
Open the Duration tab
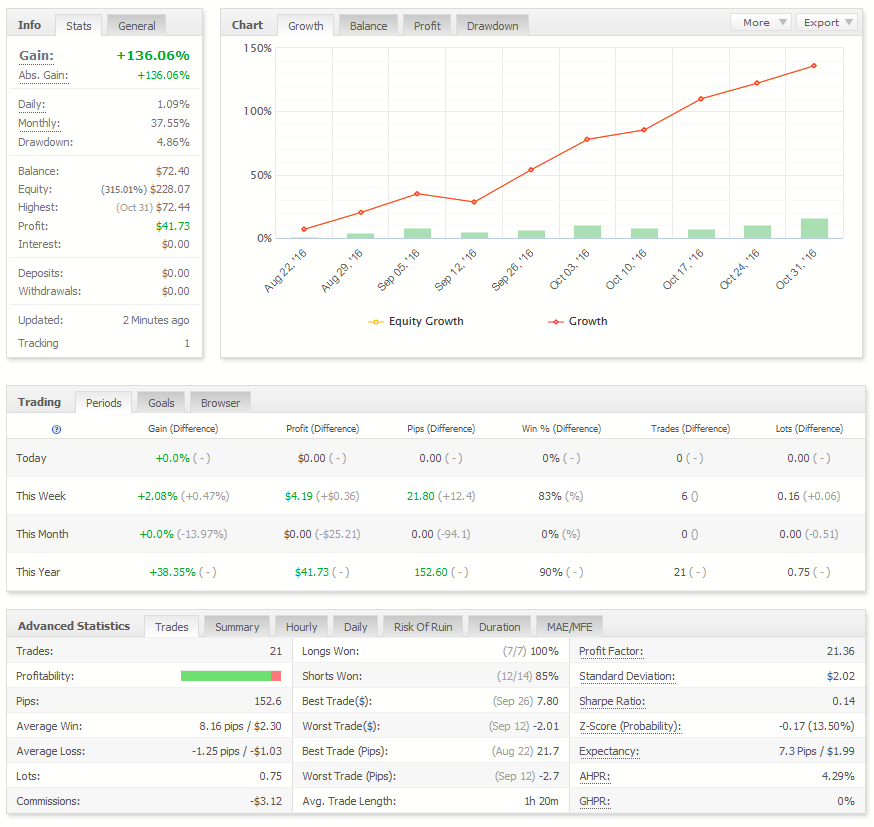499,626
